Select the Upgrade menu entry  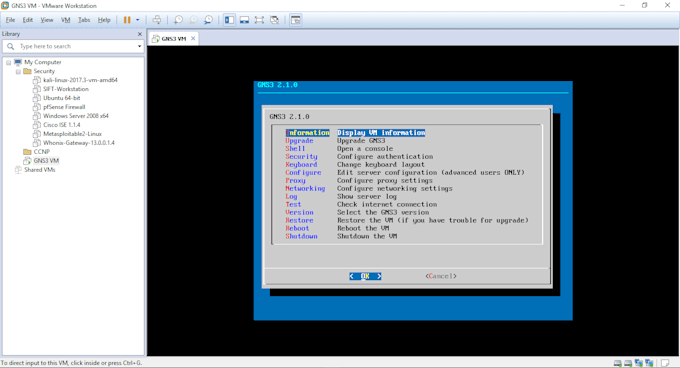coord(299,140)
